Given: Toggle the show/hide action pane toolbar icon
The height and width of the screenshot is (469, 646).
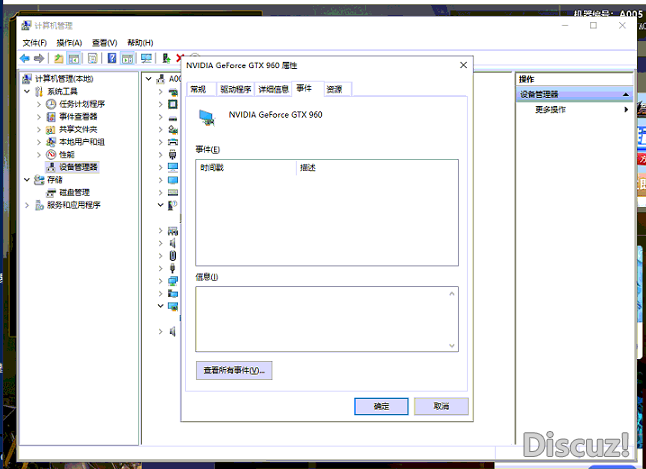Looking at the screenshot, I should tap(127, 59).
